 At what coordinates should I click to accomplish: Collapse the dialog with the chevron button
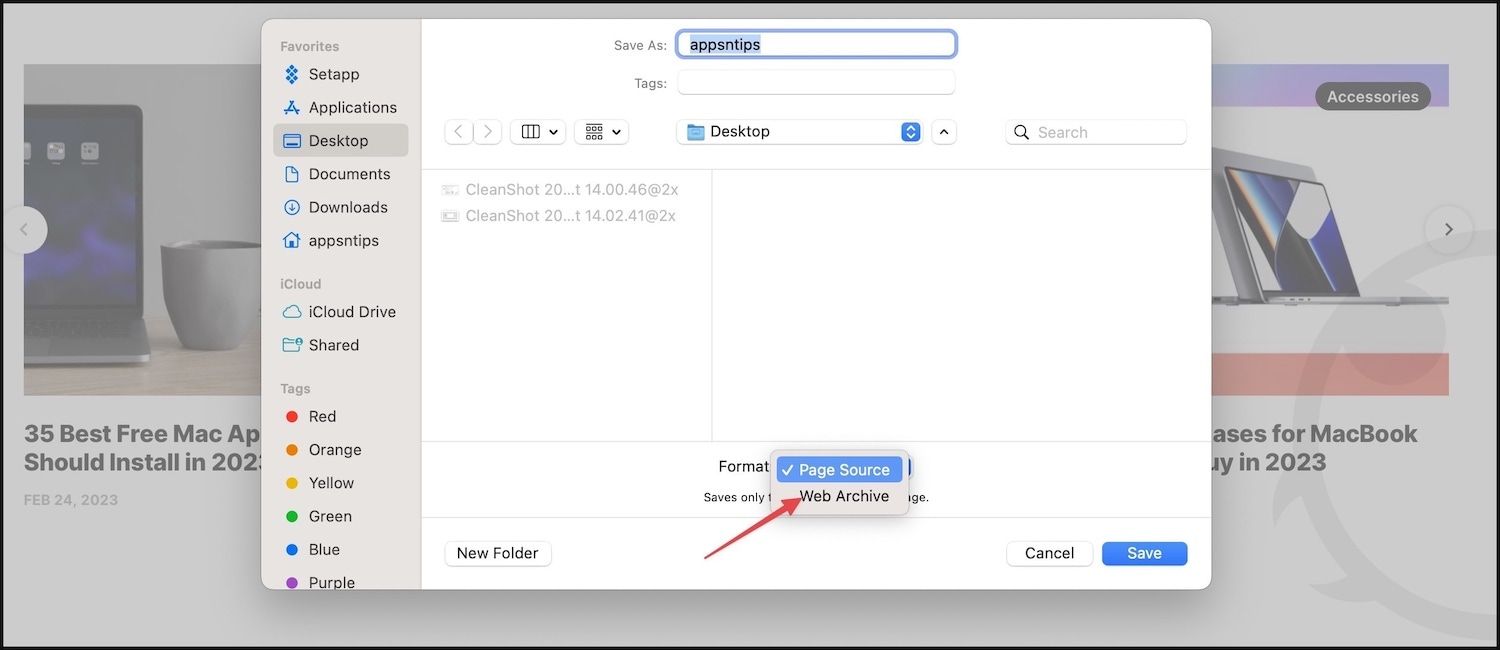click(943, 132)
